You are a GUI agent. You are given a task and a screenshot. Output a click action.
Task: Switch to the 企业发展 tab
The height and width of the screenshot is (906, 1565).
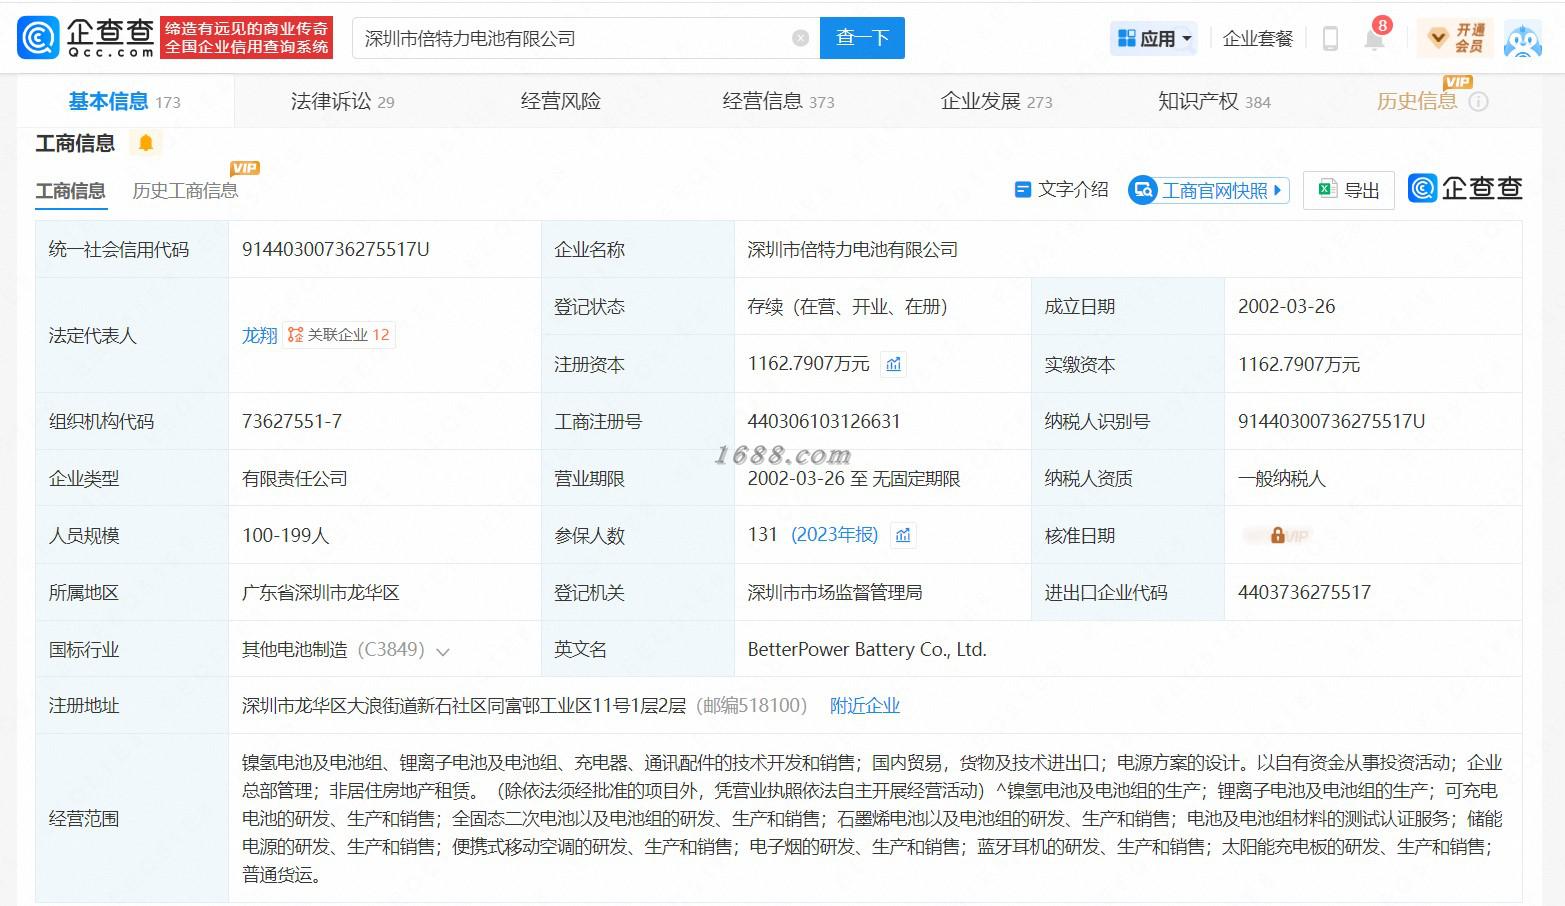coord(996,101)
